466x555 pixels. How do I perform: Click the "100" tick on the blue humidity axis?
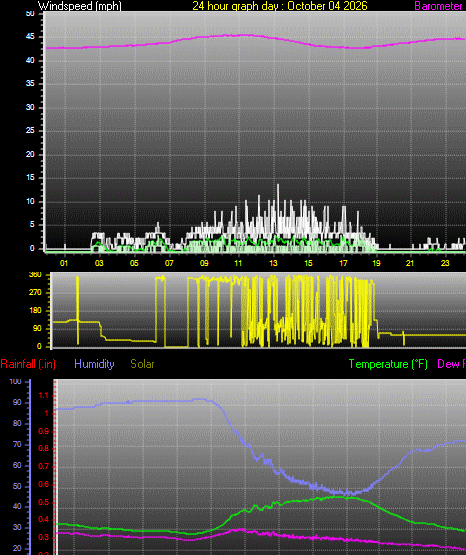tap(15, 382)
